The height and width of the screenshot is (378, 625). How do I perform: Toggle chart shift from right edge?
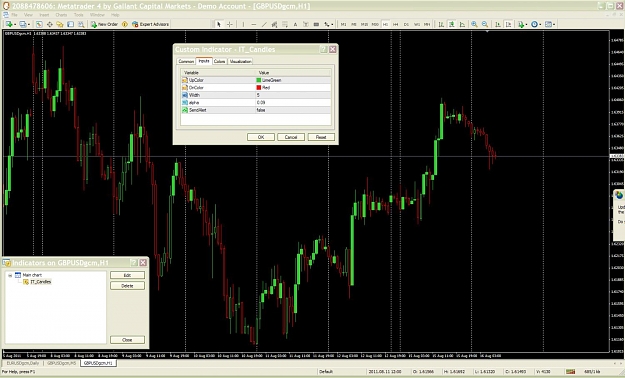point(508,24)
